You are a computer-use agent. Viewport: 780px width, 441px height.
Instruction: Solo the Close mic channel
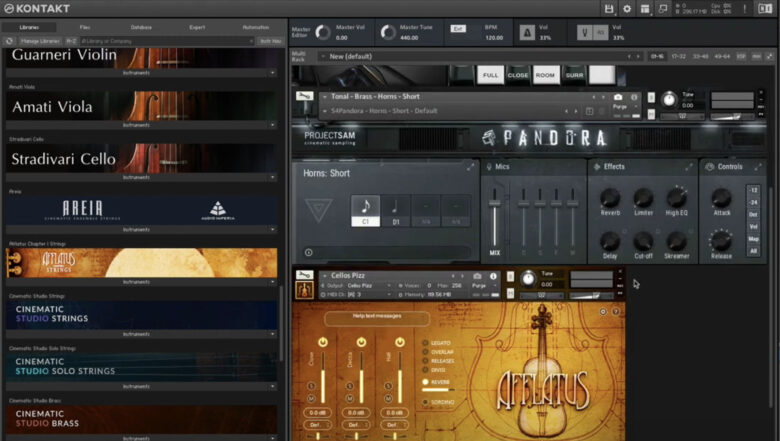coord(311,386)
